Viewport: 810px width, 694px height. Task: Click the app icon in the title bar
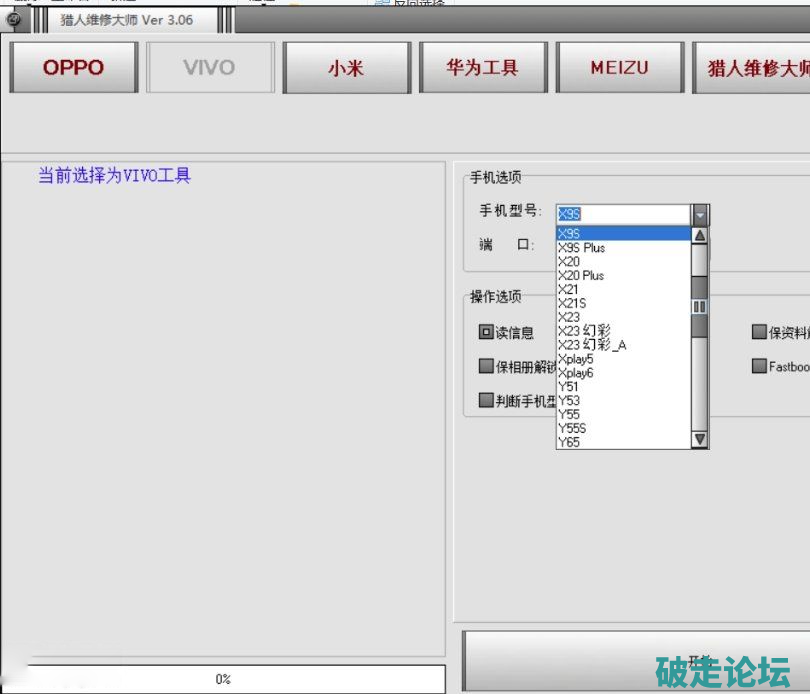click(13, 19)
